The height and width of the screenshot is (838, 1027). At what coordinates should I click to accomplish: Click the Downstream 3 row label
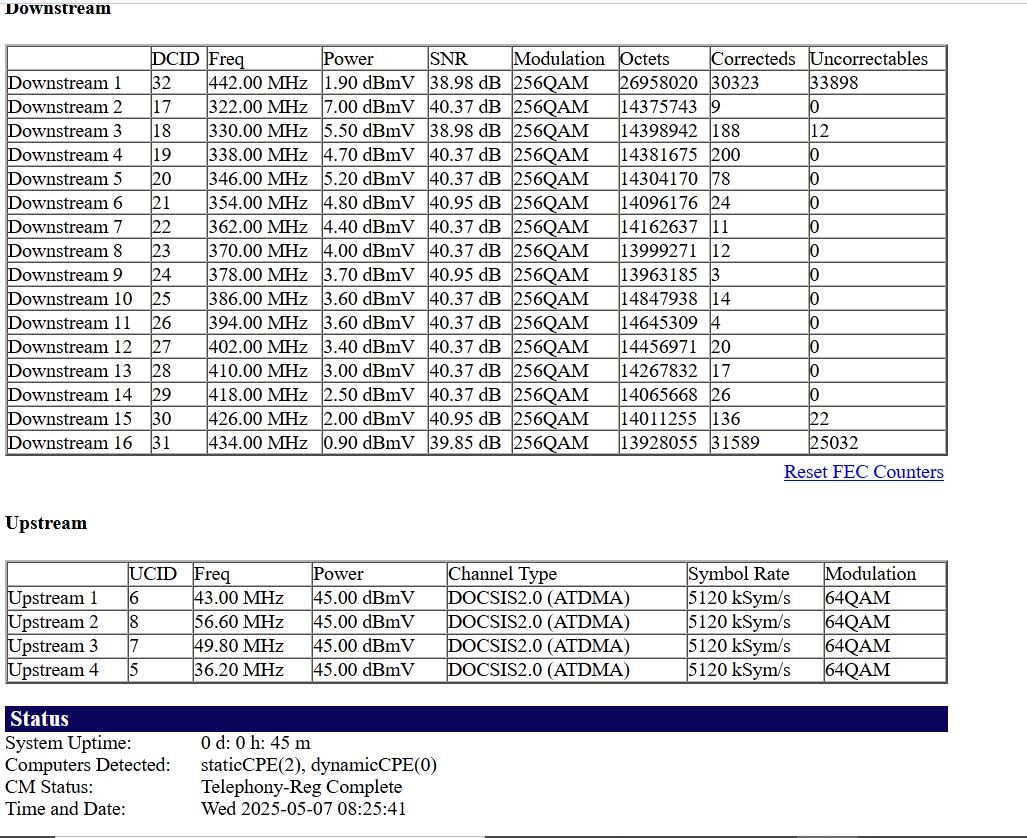pyautogui.click(x=64, y=131)
